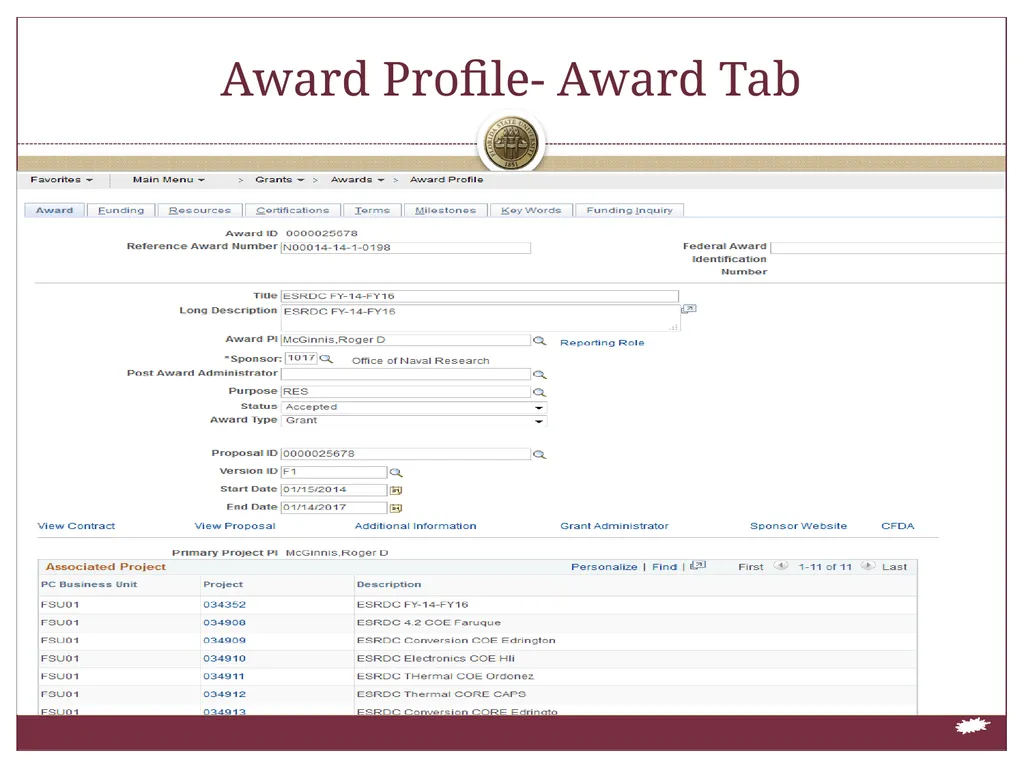Go to previous rows in Associated Project grid
Viewport: 1024px width, 768px height.
780,566
